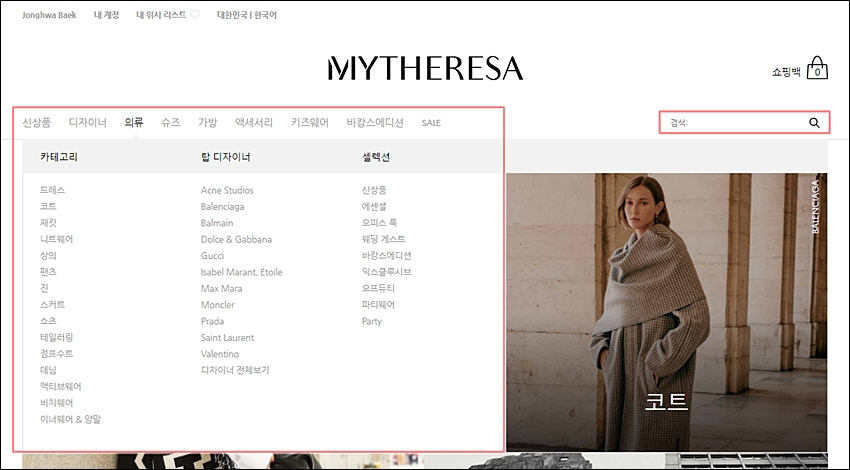The width and height of the screenshot is (850, 470).
Task: Open 파티웨어 selection
Action: point(378,304)
